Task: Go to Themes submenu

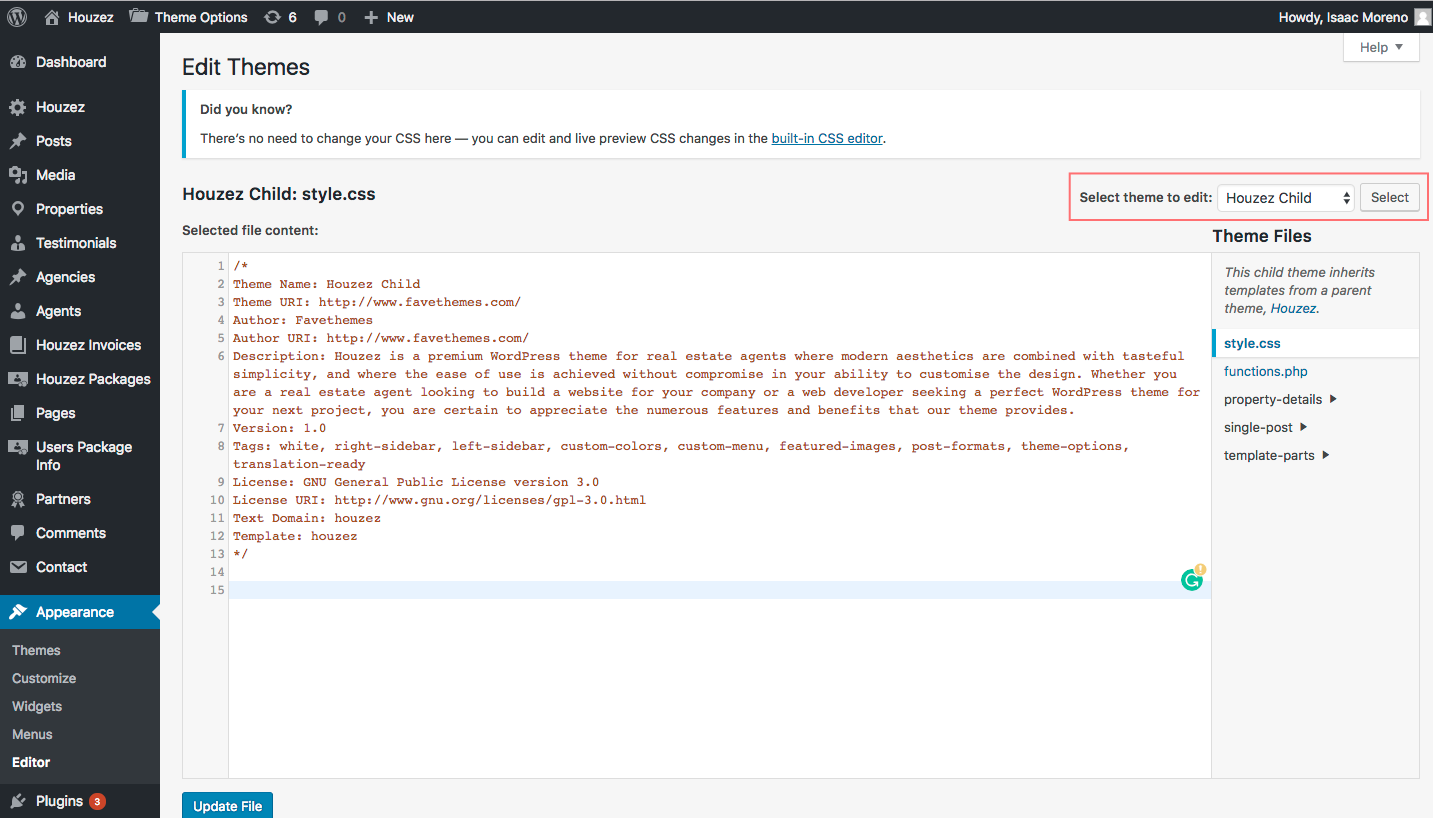Action: (36, 650)
